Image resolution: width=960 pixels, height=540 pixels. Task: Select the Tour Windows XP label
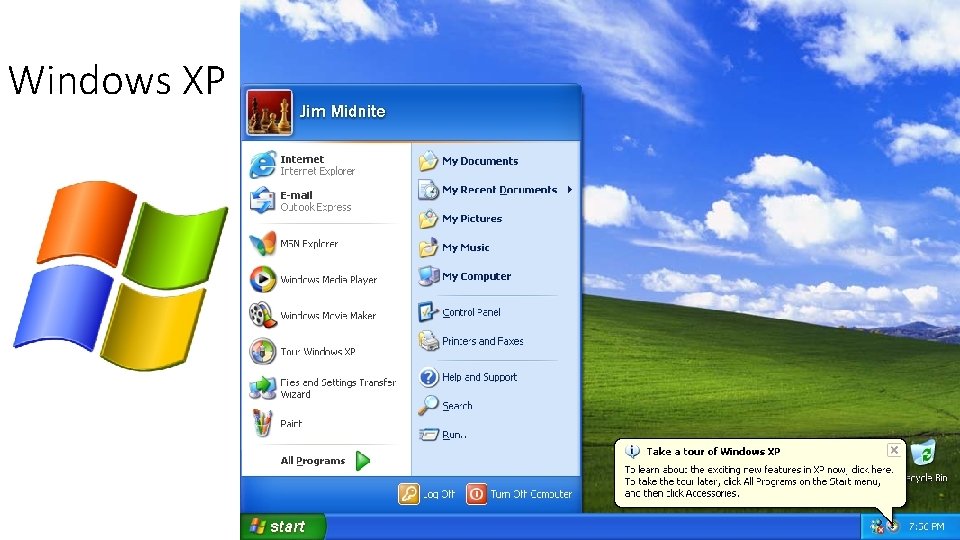pyautogui.click(x=318, y=351)
